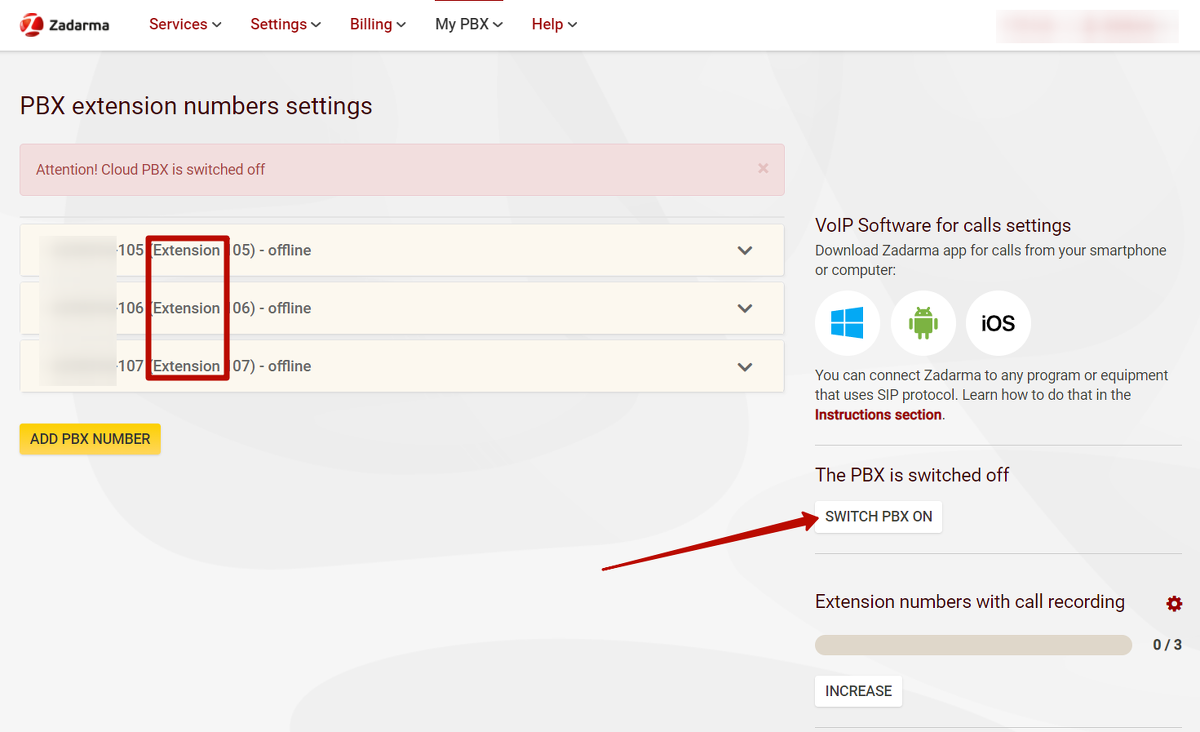Dismiss the Cloud PBX switched off alert

coord(763,169)
